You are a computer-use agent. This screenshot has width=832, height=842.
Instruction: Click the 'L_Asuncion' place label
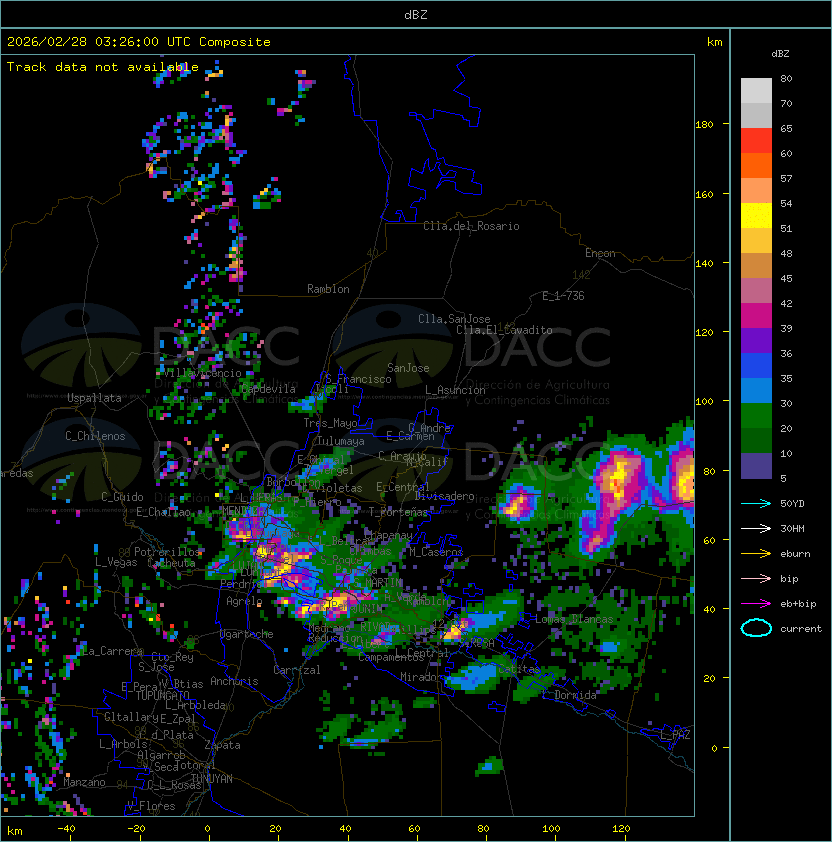455,390
